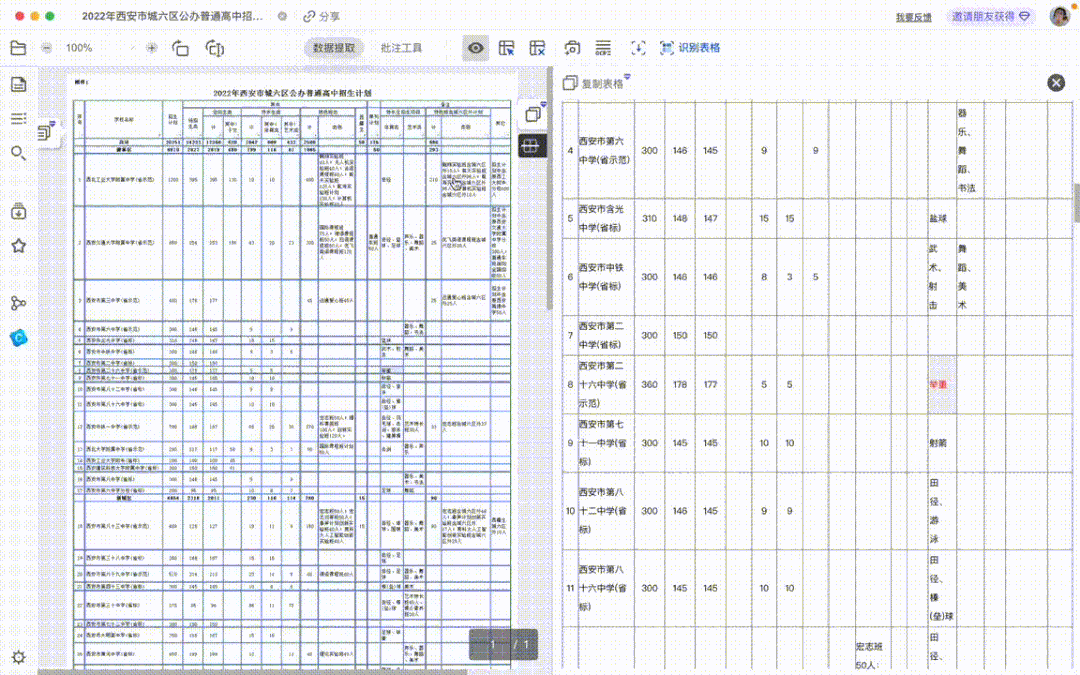Click the flip/rotate document icon
This screenshot has height=675, width=1080.
(x=215, y=48)
